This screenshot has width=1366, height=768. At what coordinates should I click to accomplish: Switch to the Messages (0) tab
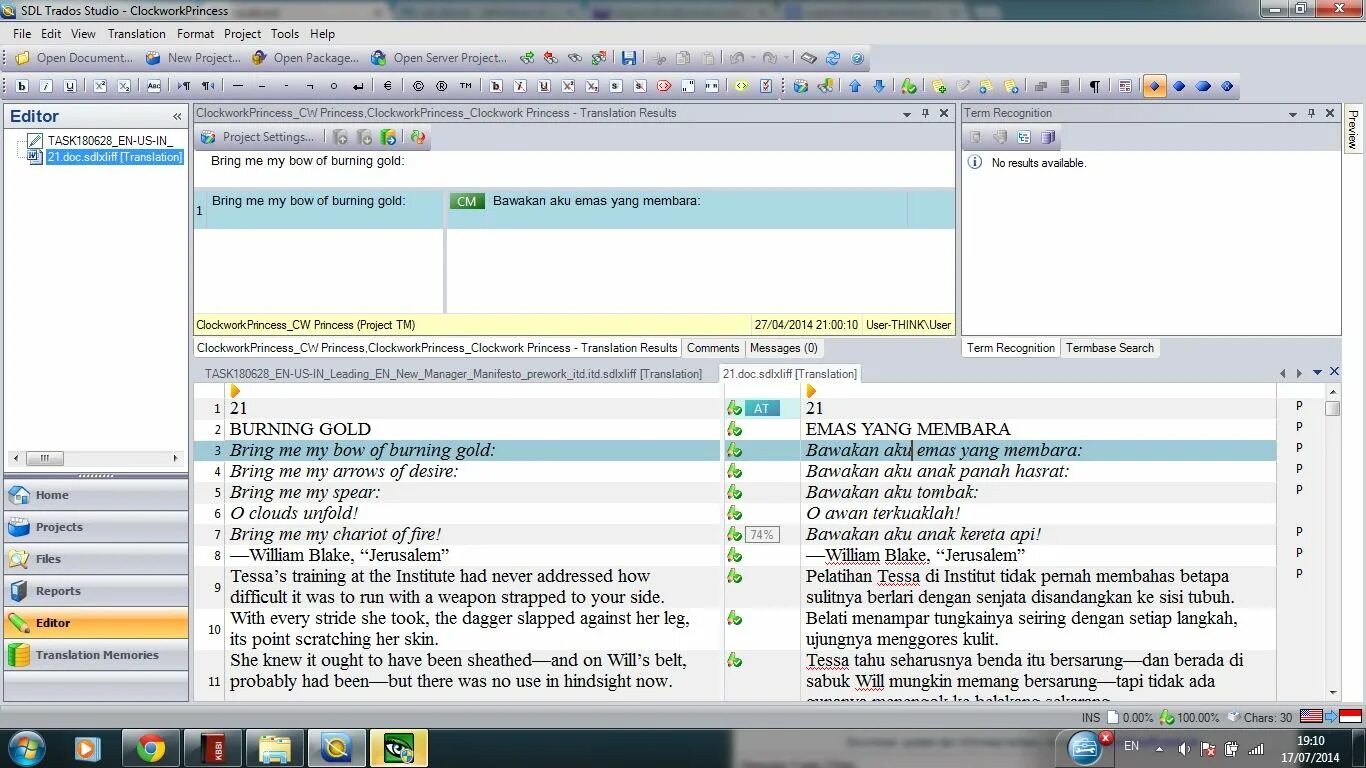(x=783, y=348)
